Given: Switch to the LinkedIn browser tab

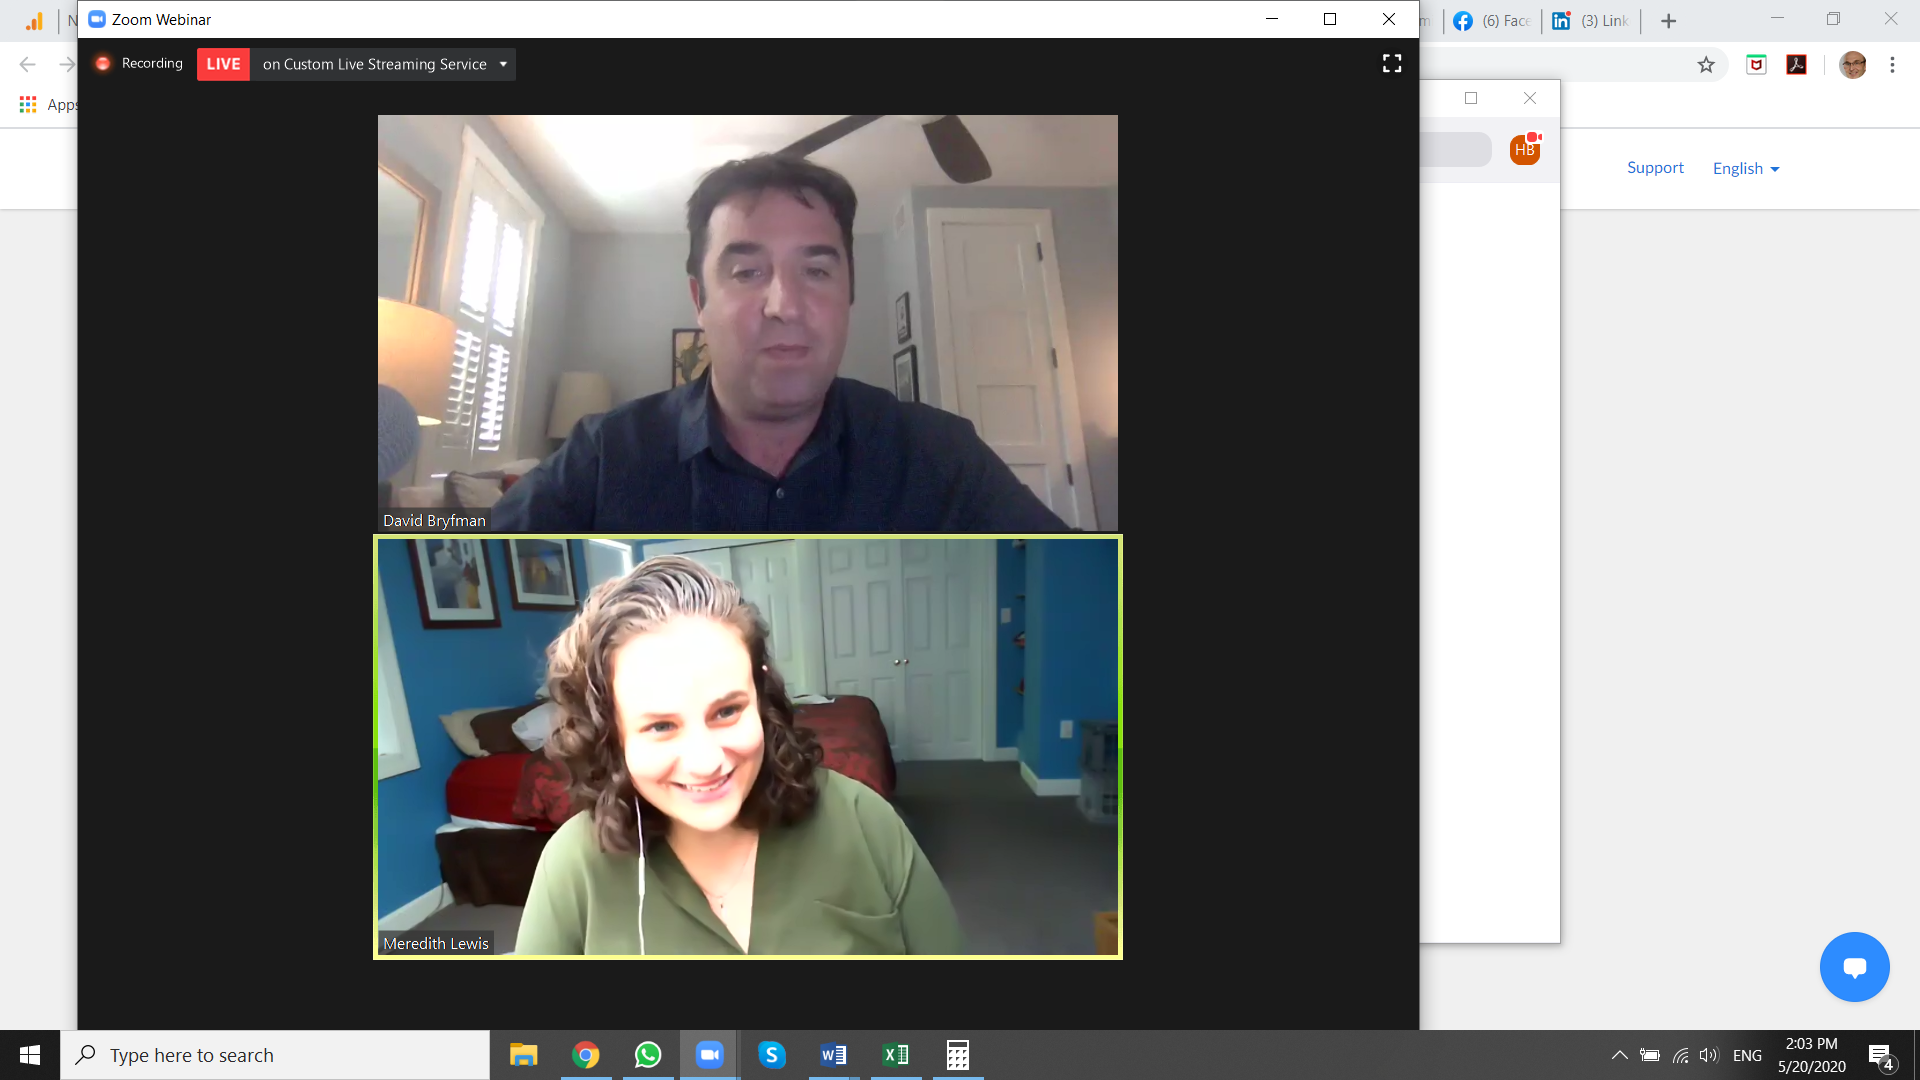Looking at the screenshot, I should click(1591, 21).
